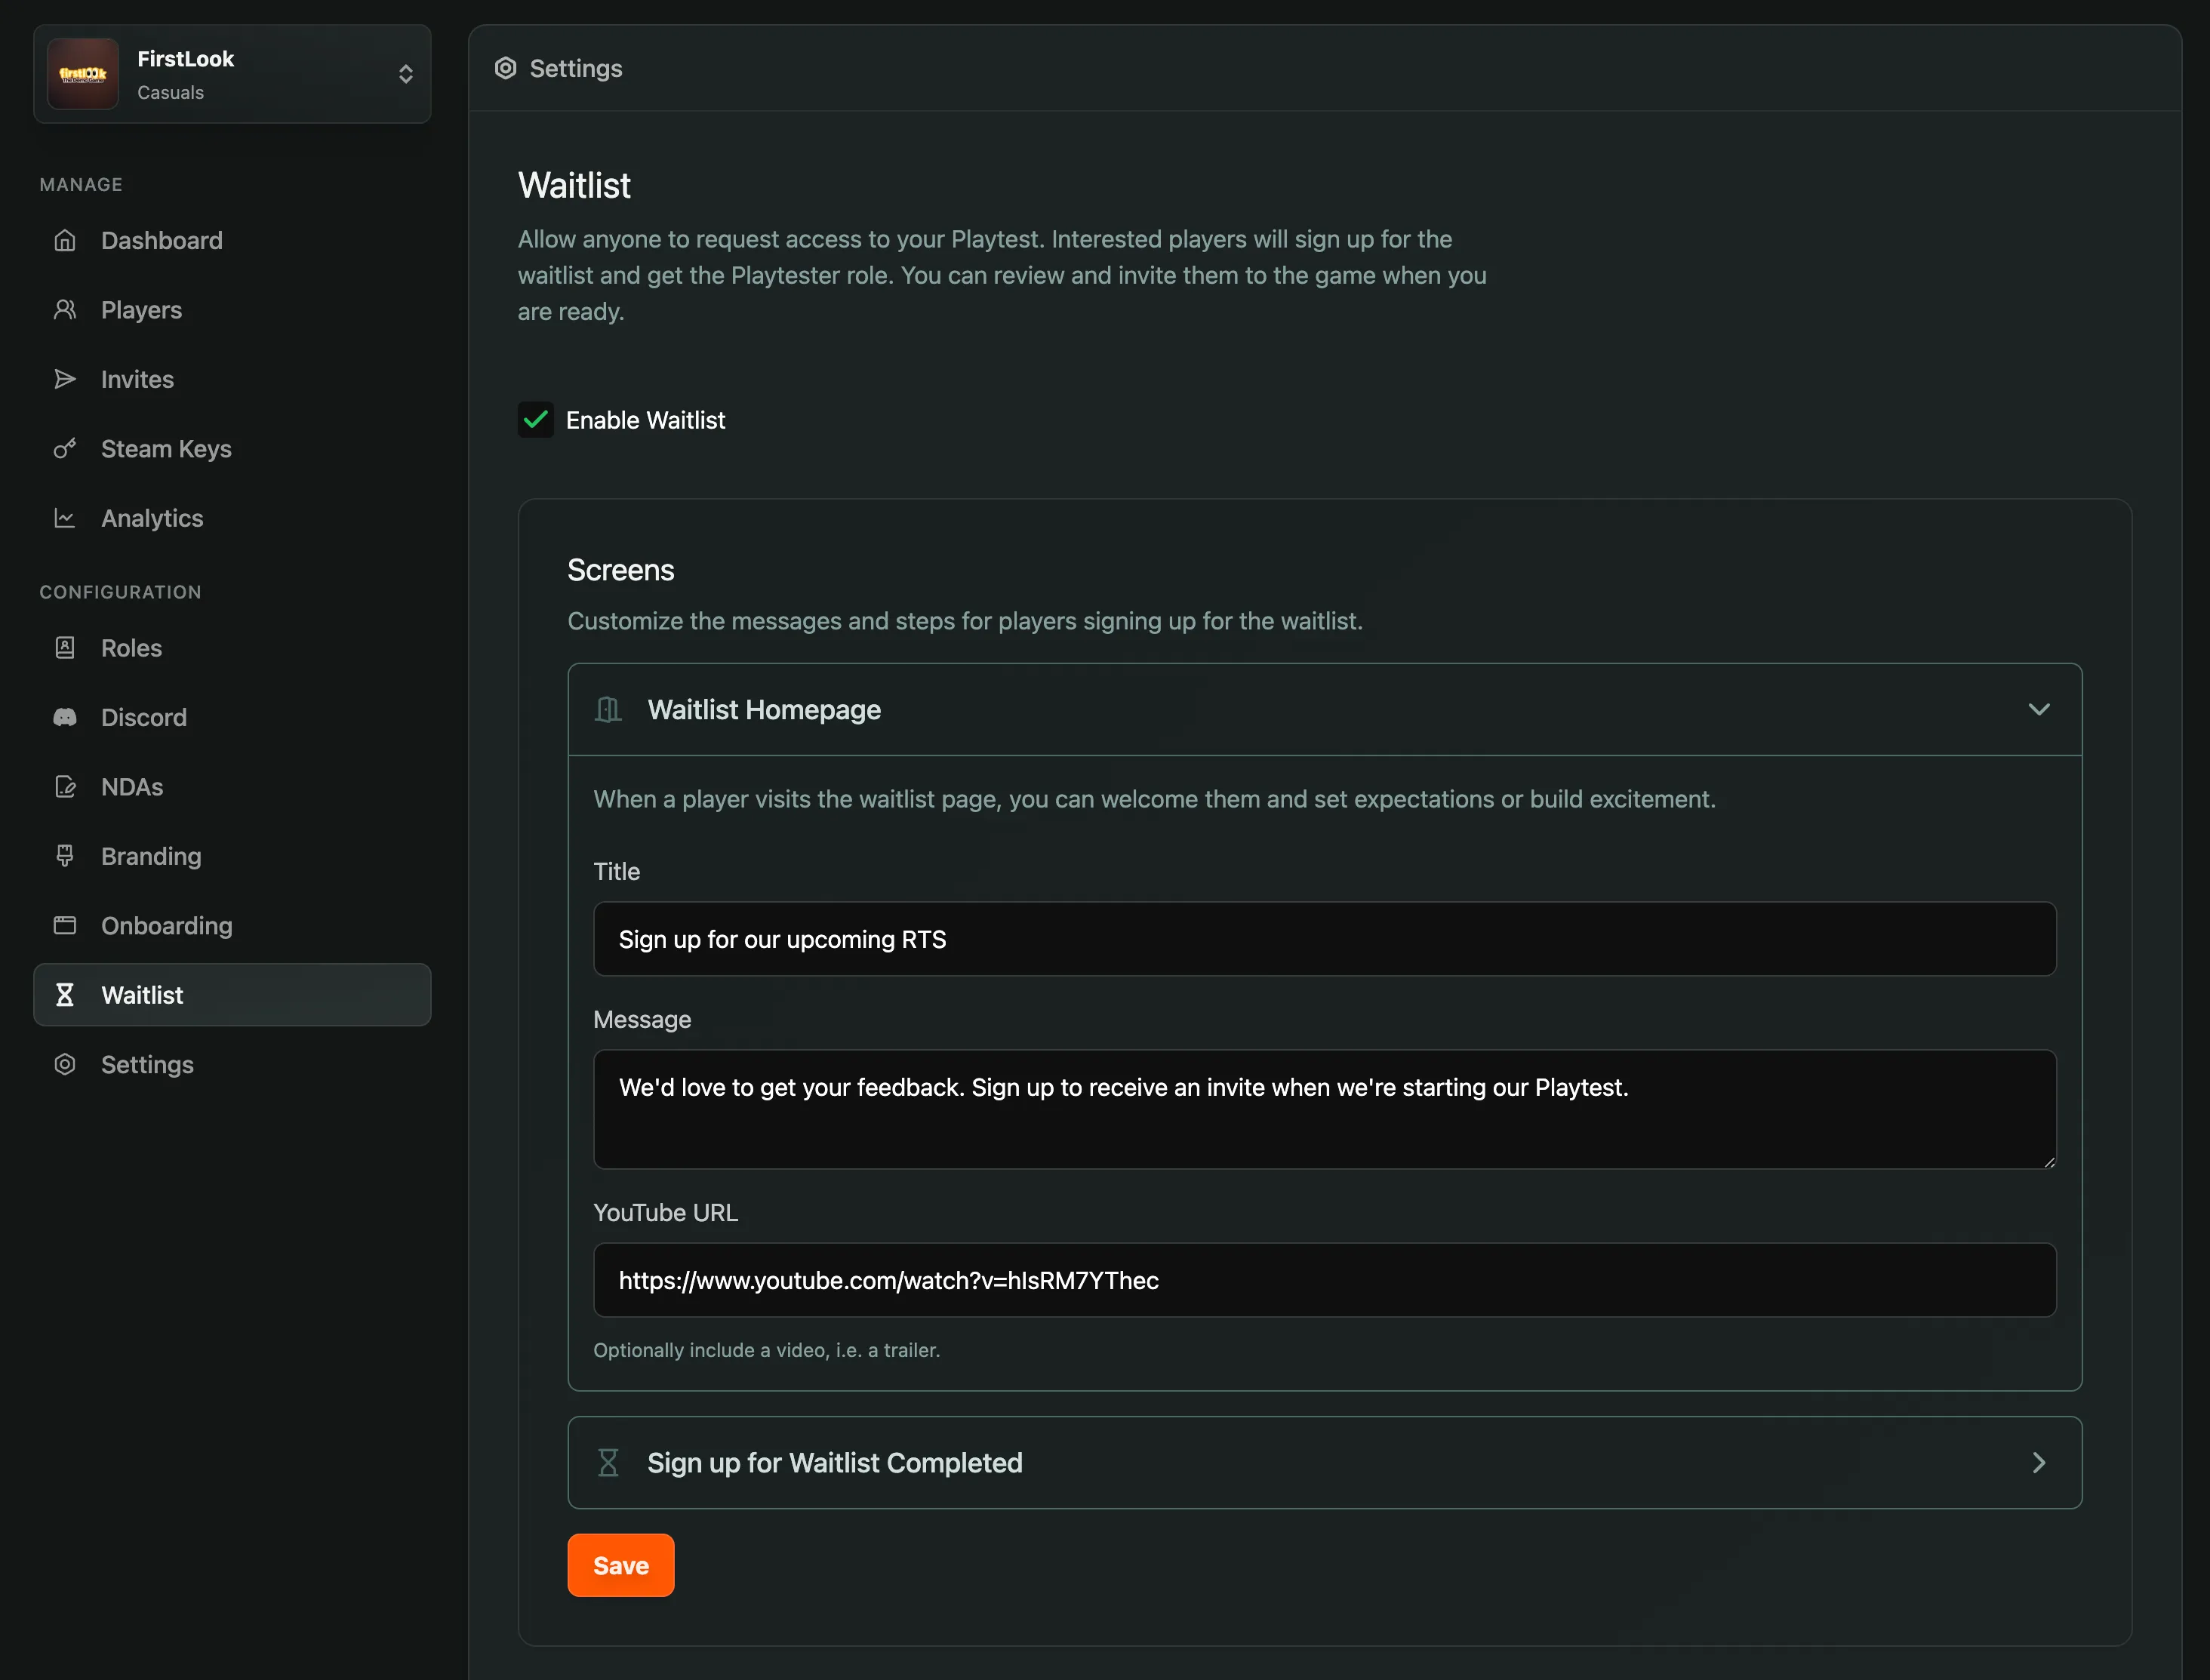The width and height of the screenshot is (2210, 1680).
Task: Select Waitlist in the sidebar menu
Action: [x=142, y=995]
